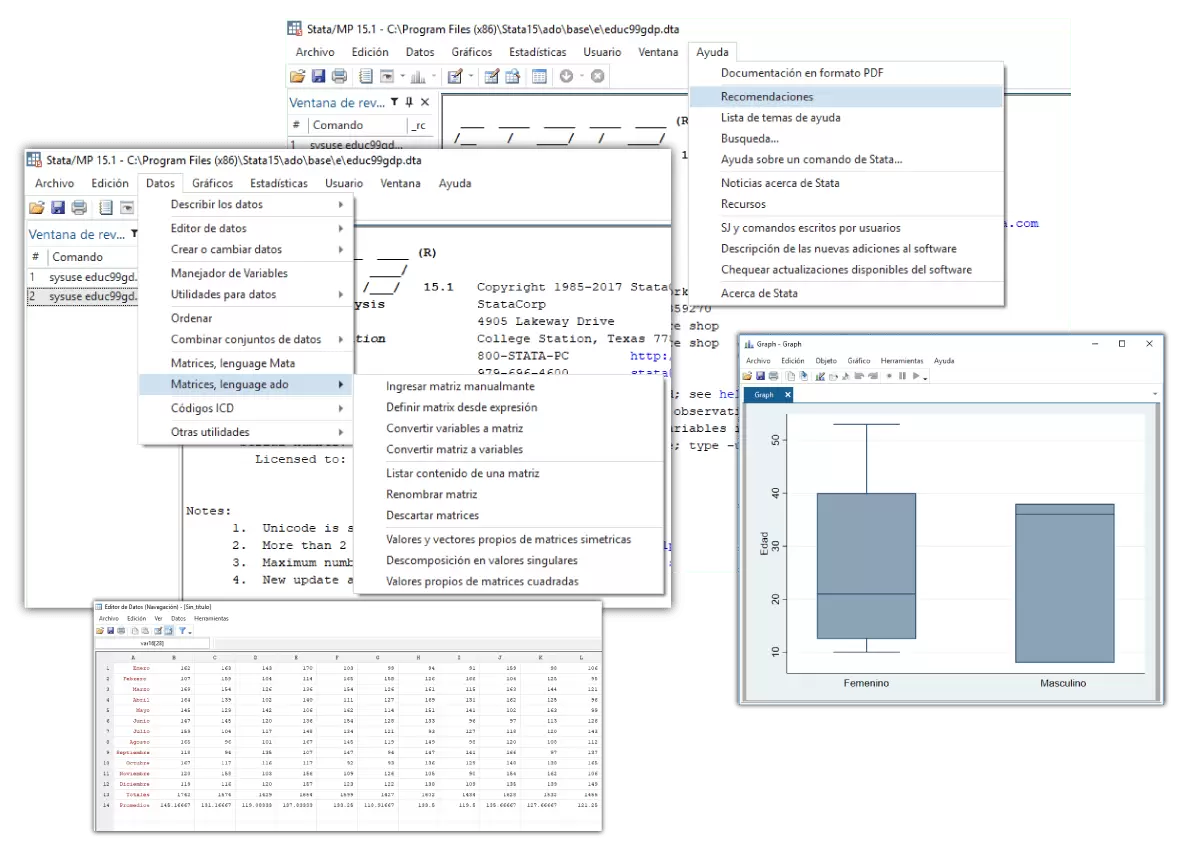Choose Chequear actualizaciones disponibles del software
Screen dimensions: 1187x848
[846, 270]
